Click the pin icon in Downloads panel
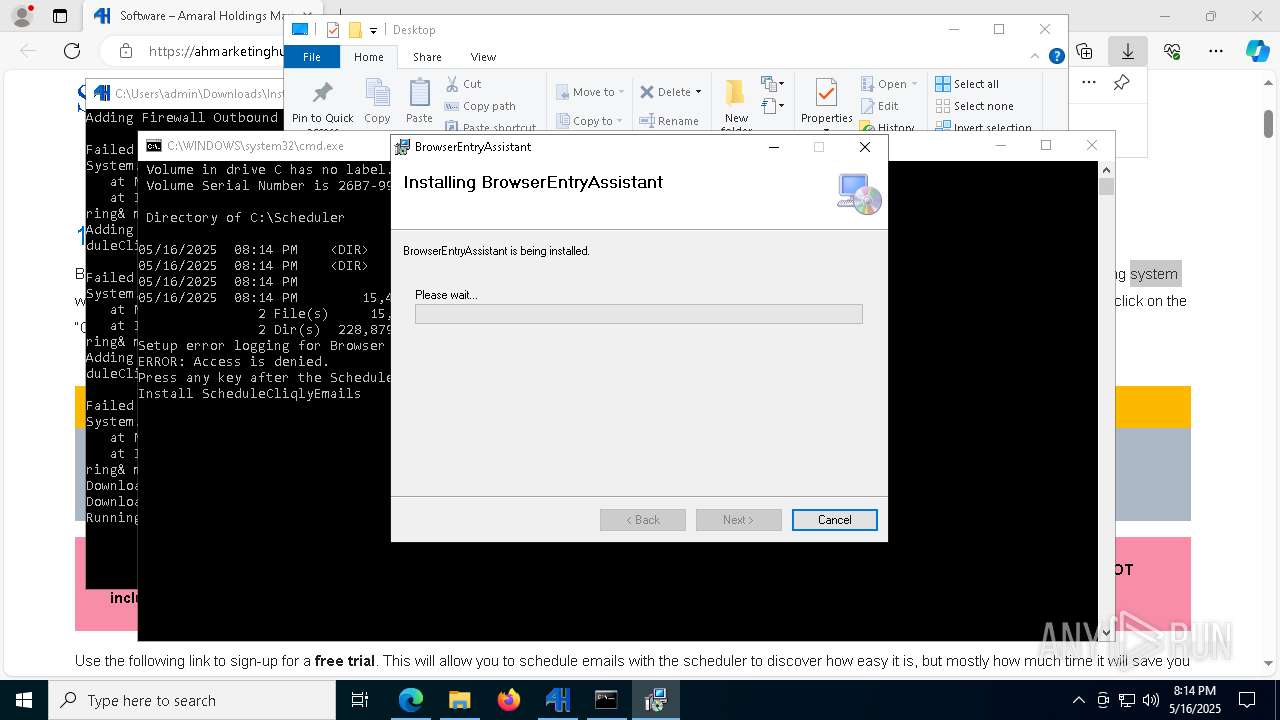1280x720 pixels. tap(1121, 83)
